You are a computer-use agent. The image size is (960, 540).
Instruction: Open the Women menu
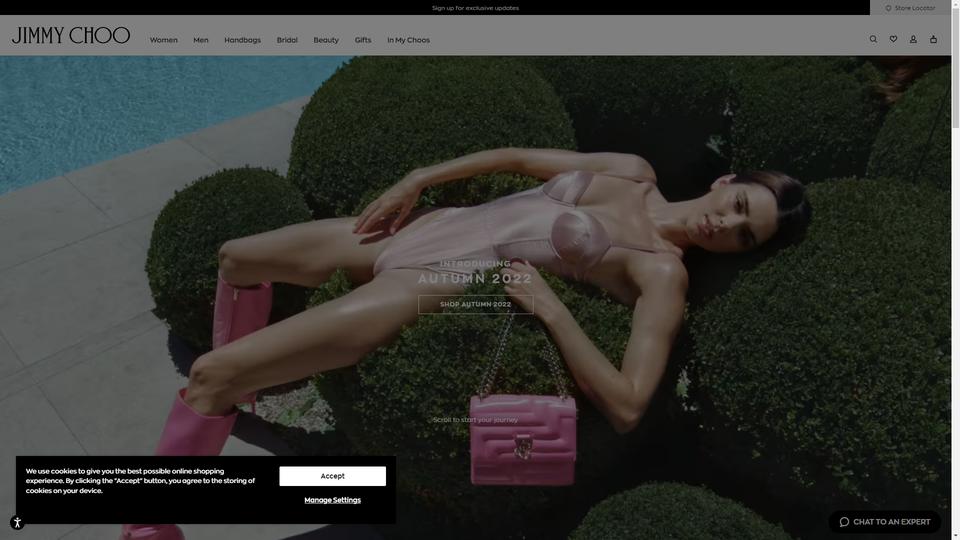[x=163, y=40]
